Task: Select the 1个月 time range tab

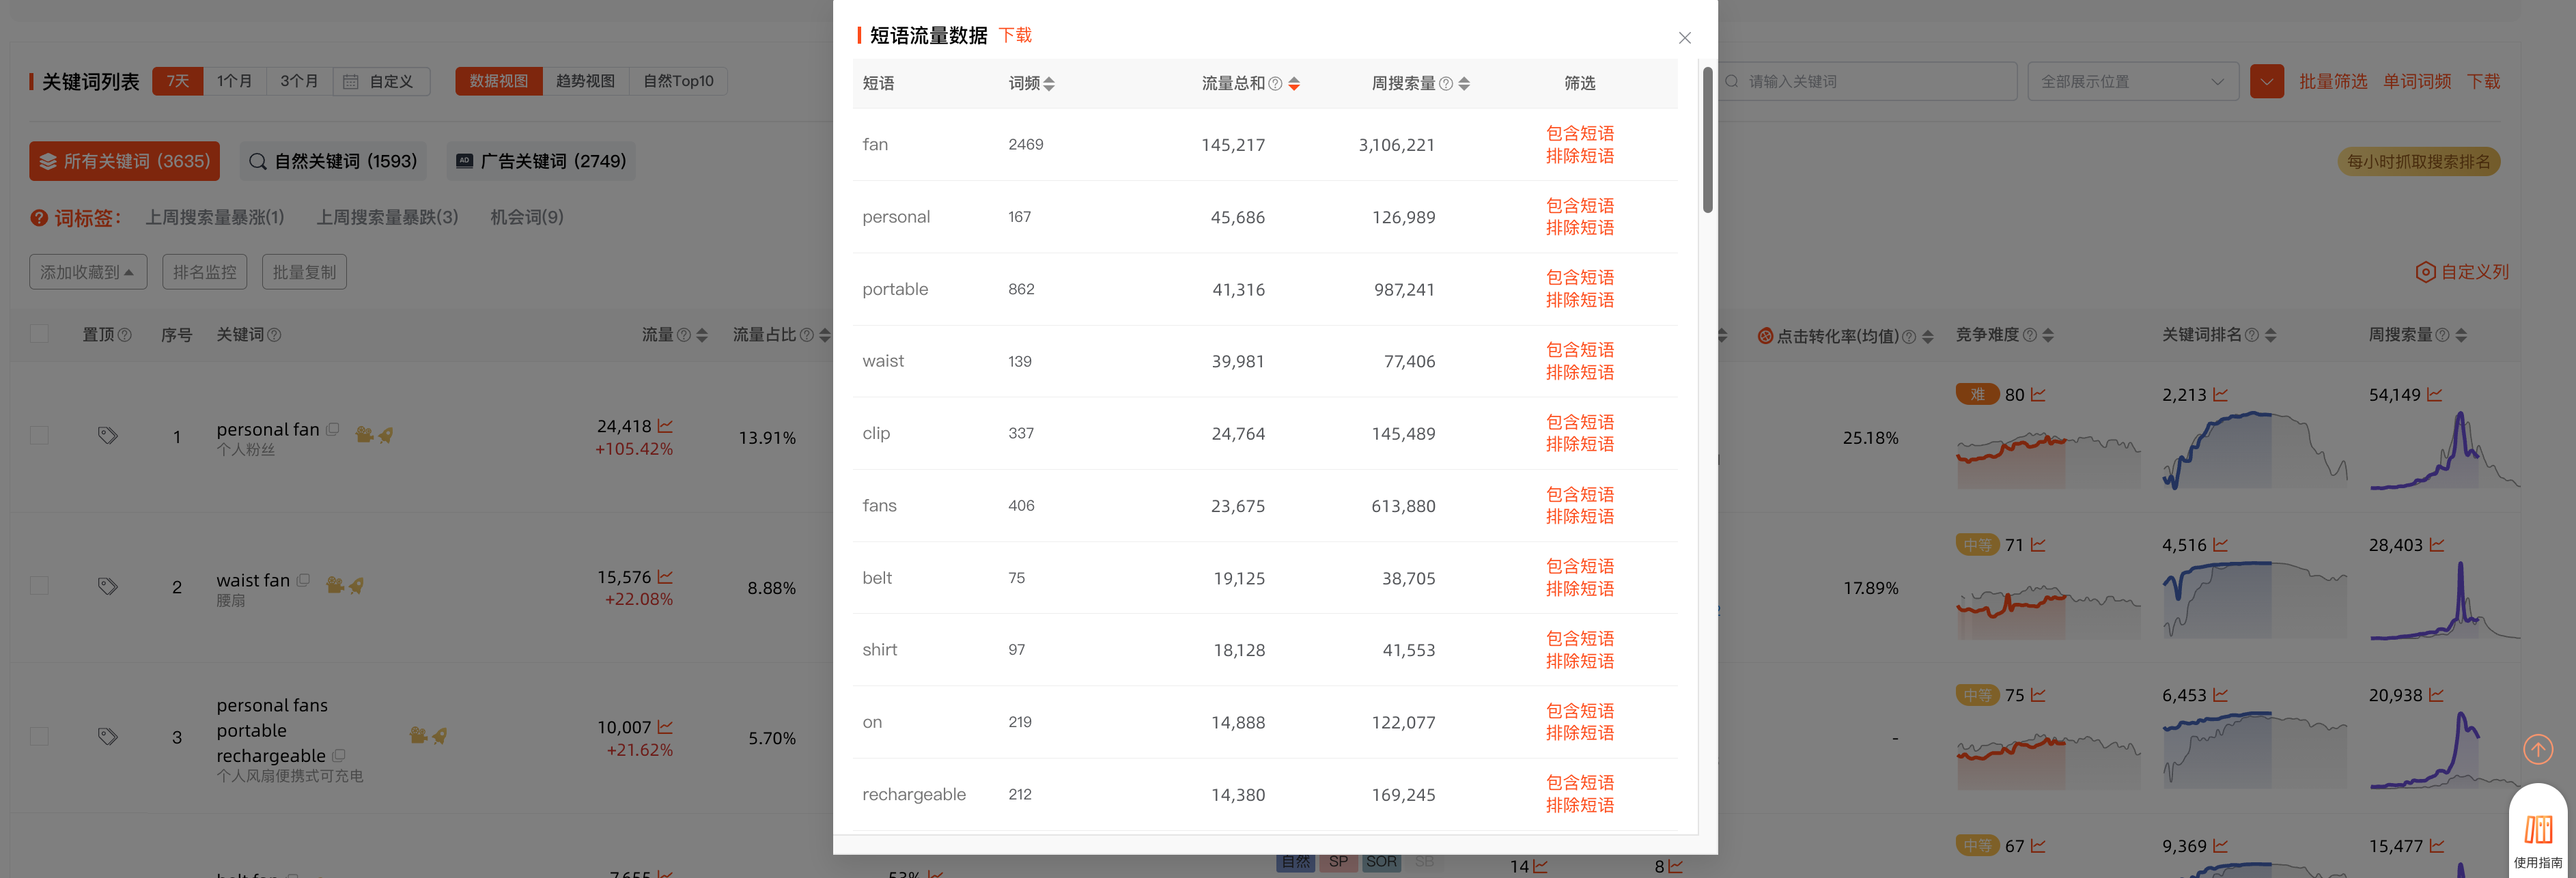Action: [x=235, y=81]
